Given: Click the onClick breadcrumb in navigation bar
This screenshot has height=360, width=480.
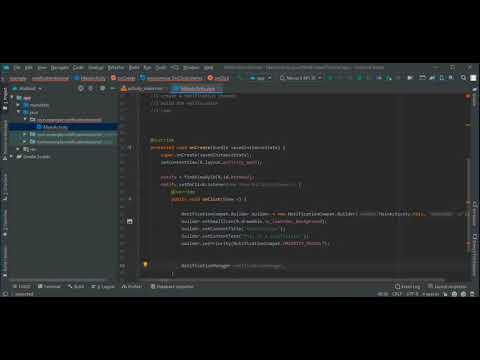Looking at the screenshot, I should (218, 78).
